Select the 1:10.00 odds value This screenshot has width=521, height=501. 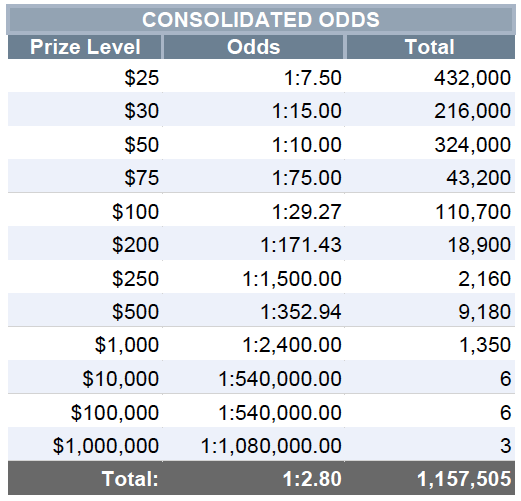point(307,145)
